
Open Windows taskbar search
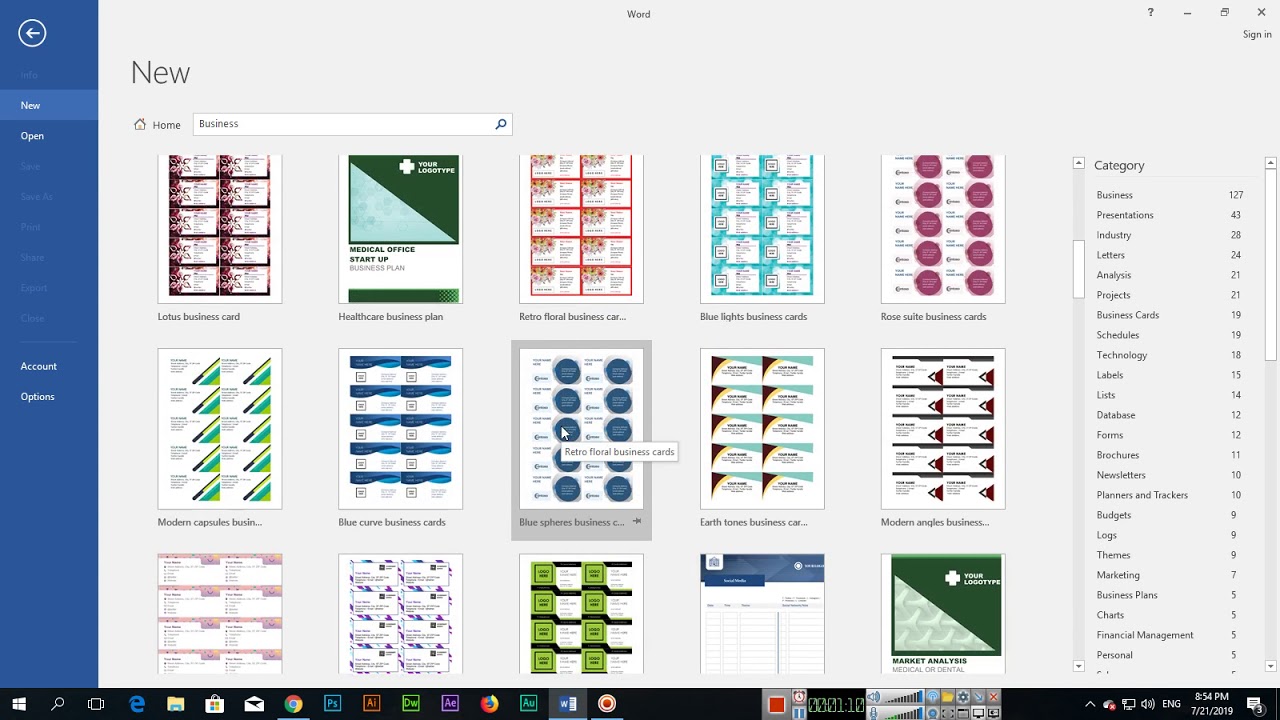click(x=58, y=704)
